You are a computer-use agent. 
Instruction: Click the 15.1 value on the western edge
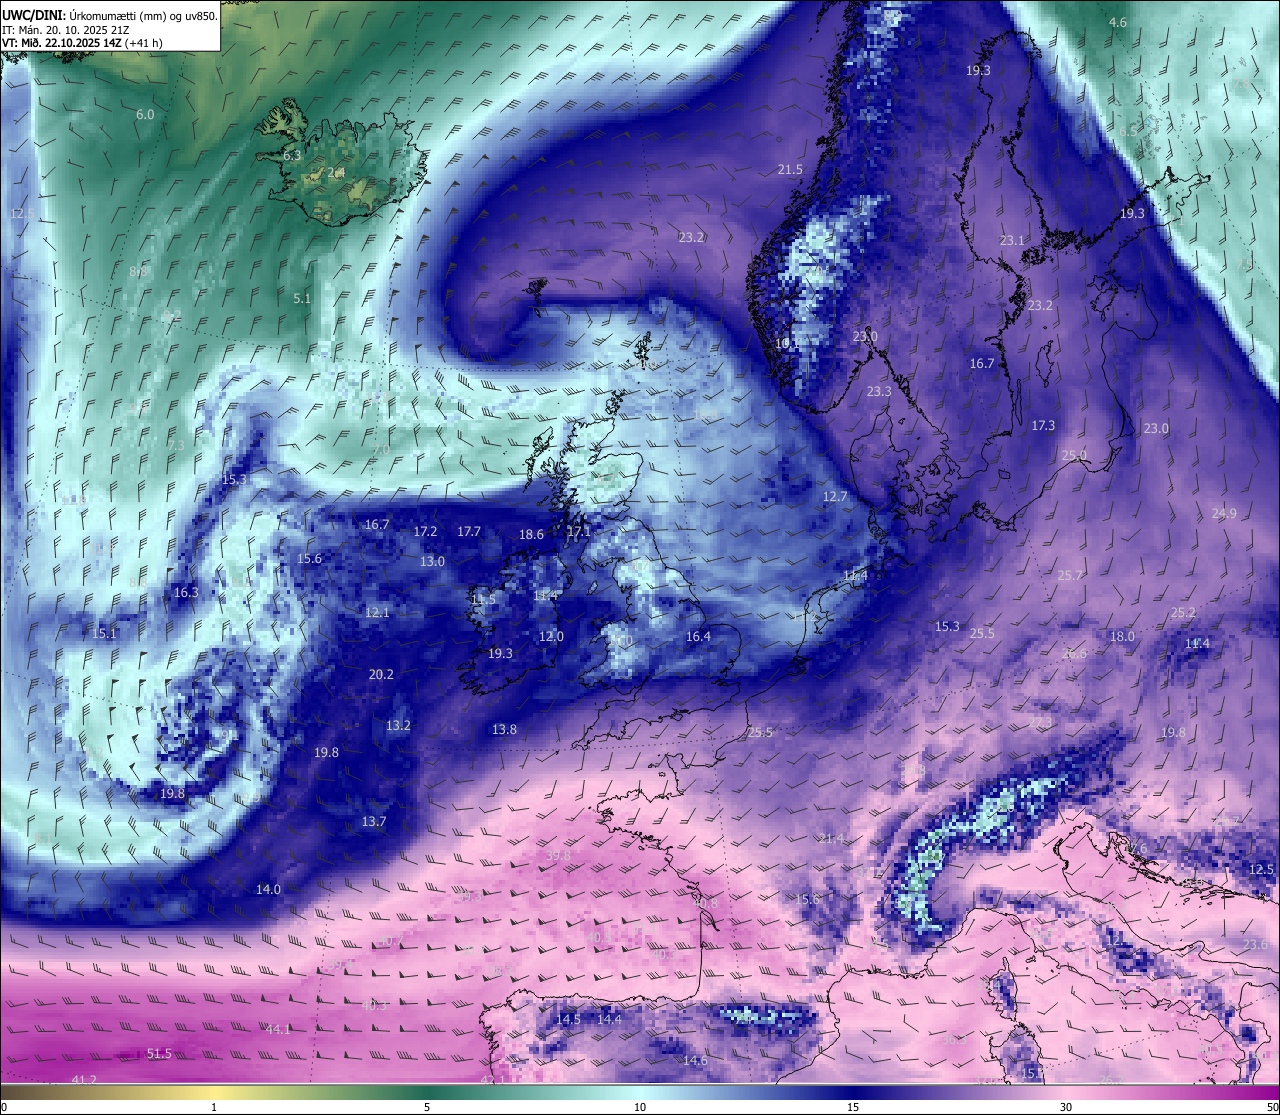pyautogui.click(x=104, y=634)
